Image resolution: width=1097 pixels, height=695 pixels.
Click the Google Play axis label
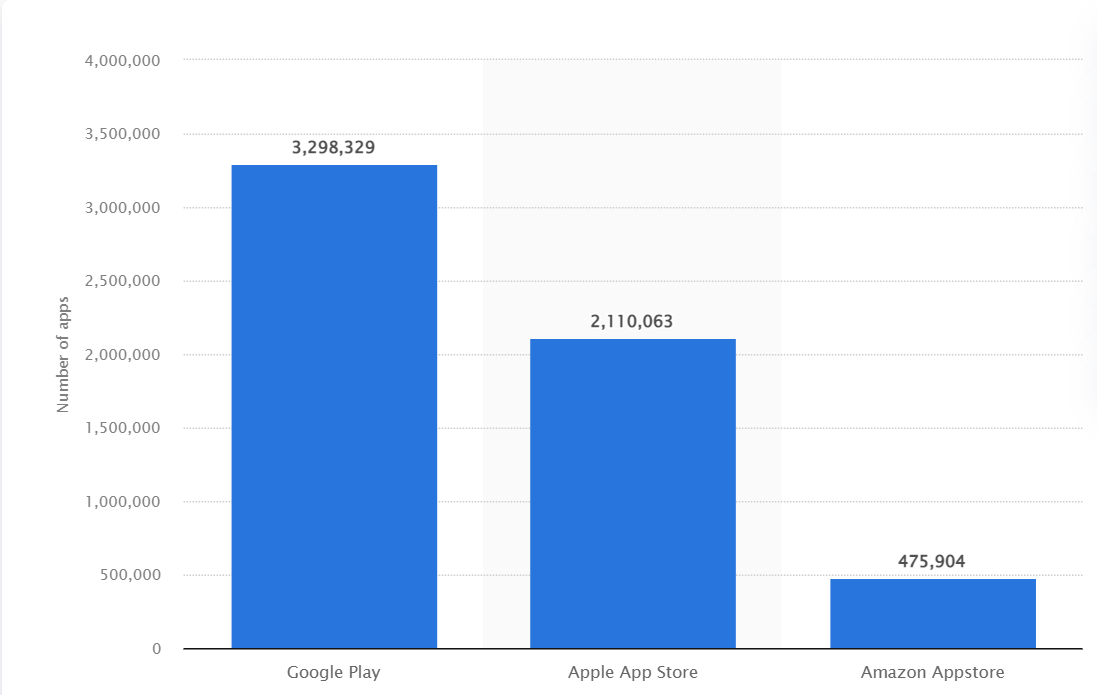click(x=333, y=671)
